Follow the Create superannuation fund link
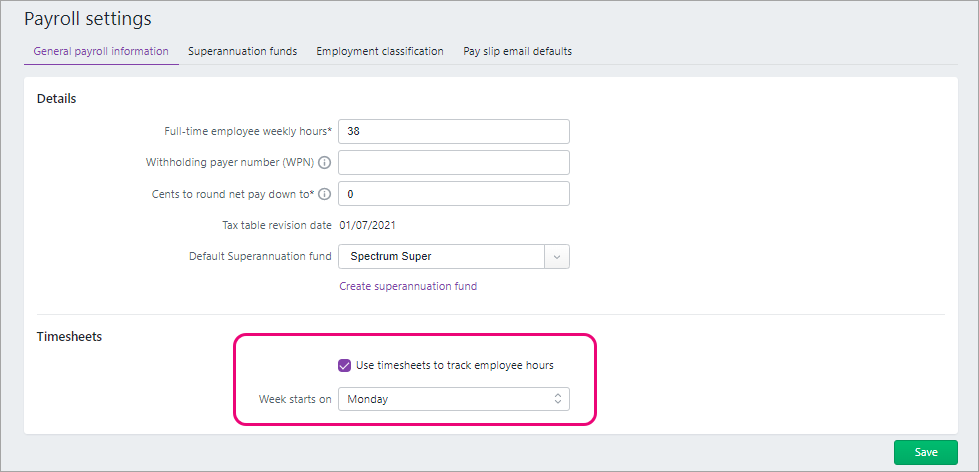The width and height of the screenshot is (979, 472). click(x=408, y=286)
